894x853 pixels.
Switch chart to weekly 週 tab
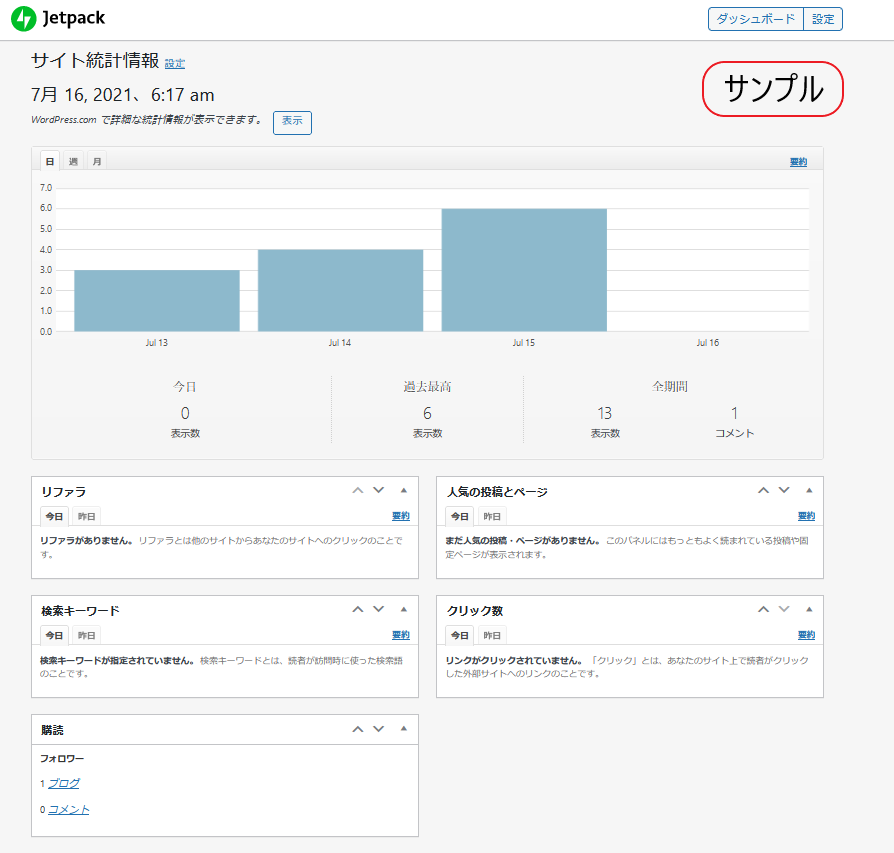point(73,161)
